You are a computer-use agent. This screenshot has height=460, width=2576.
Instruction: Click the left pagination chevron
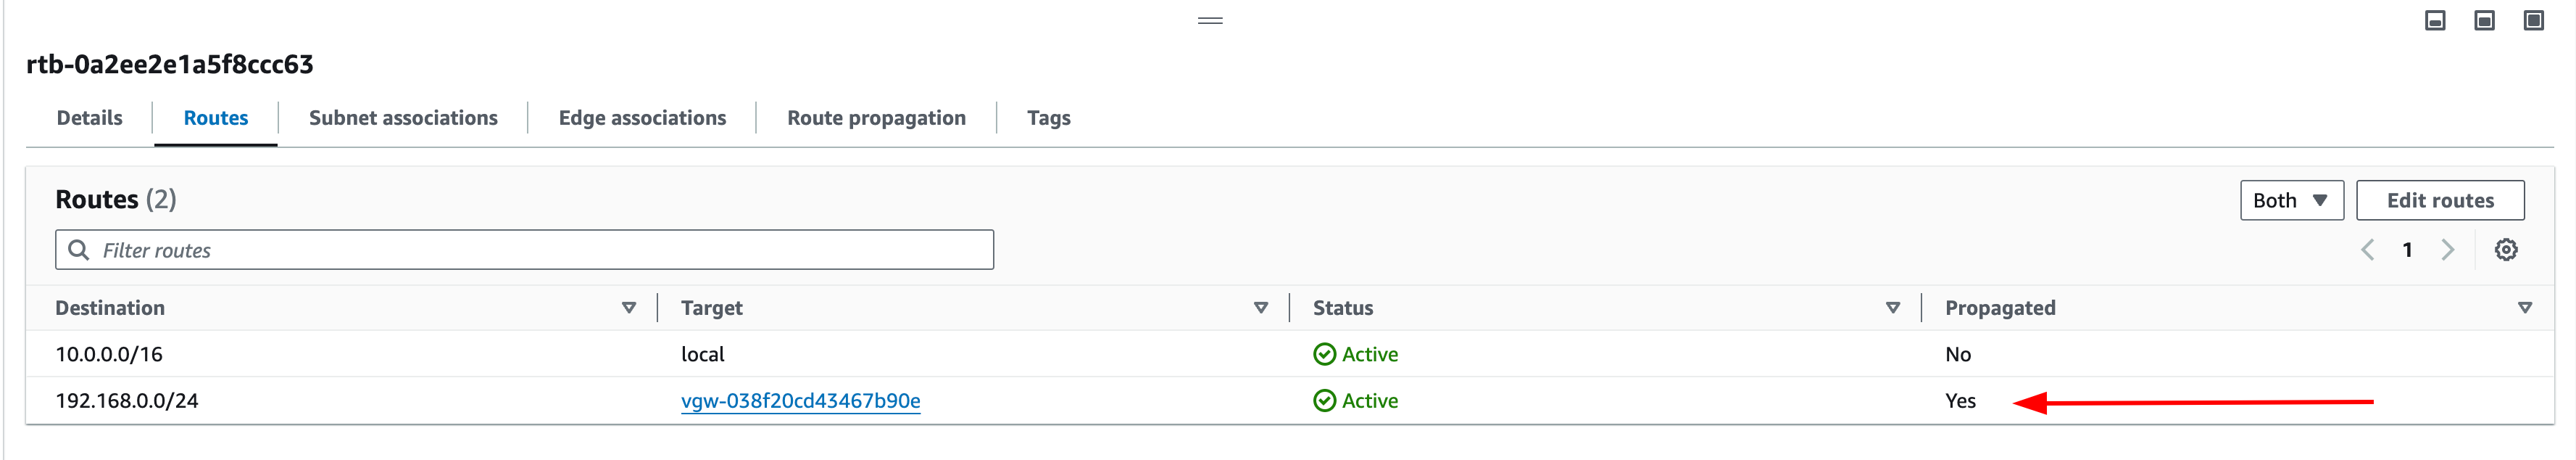2367,249
